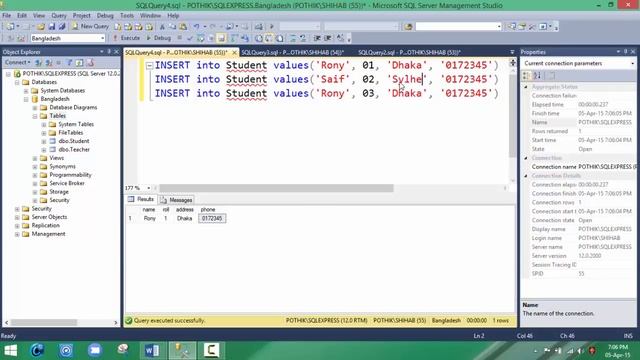Switch to the SQLQuery2.sql tab

[409, 52]
